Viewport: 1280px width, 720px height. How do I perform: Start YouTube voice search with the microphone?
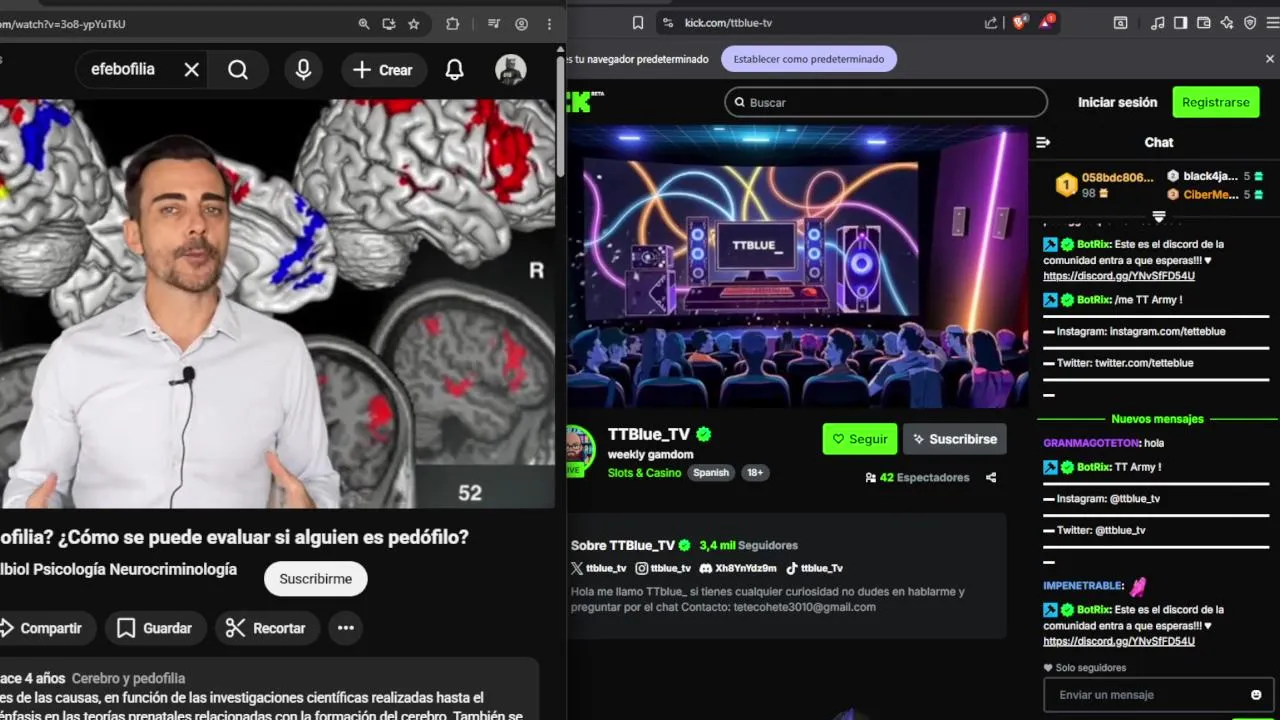tap(303, 70)
